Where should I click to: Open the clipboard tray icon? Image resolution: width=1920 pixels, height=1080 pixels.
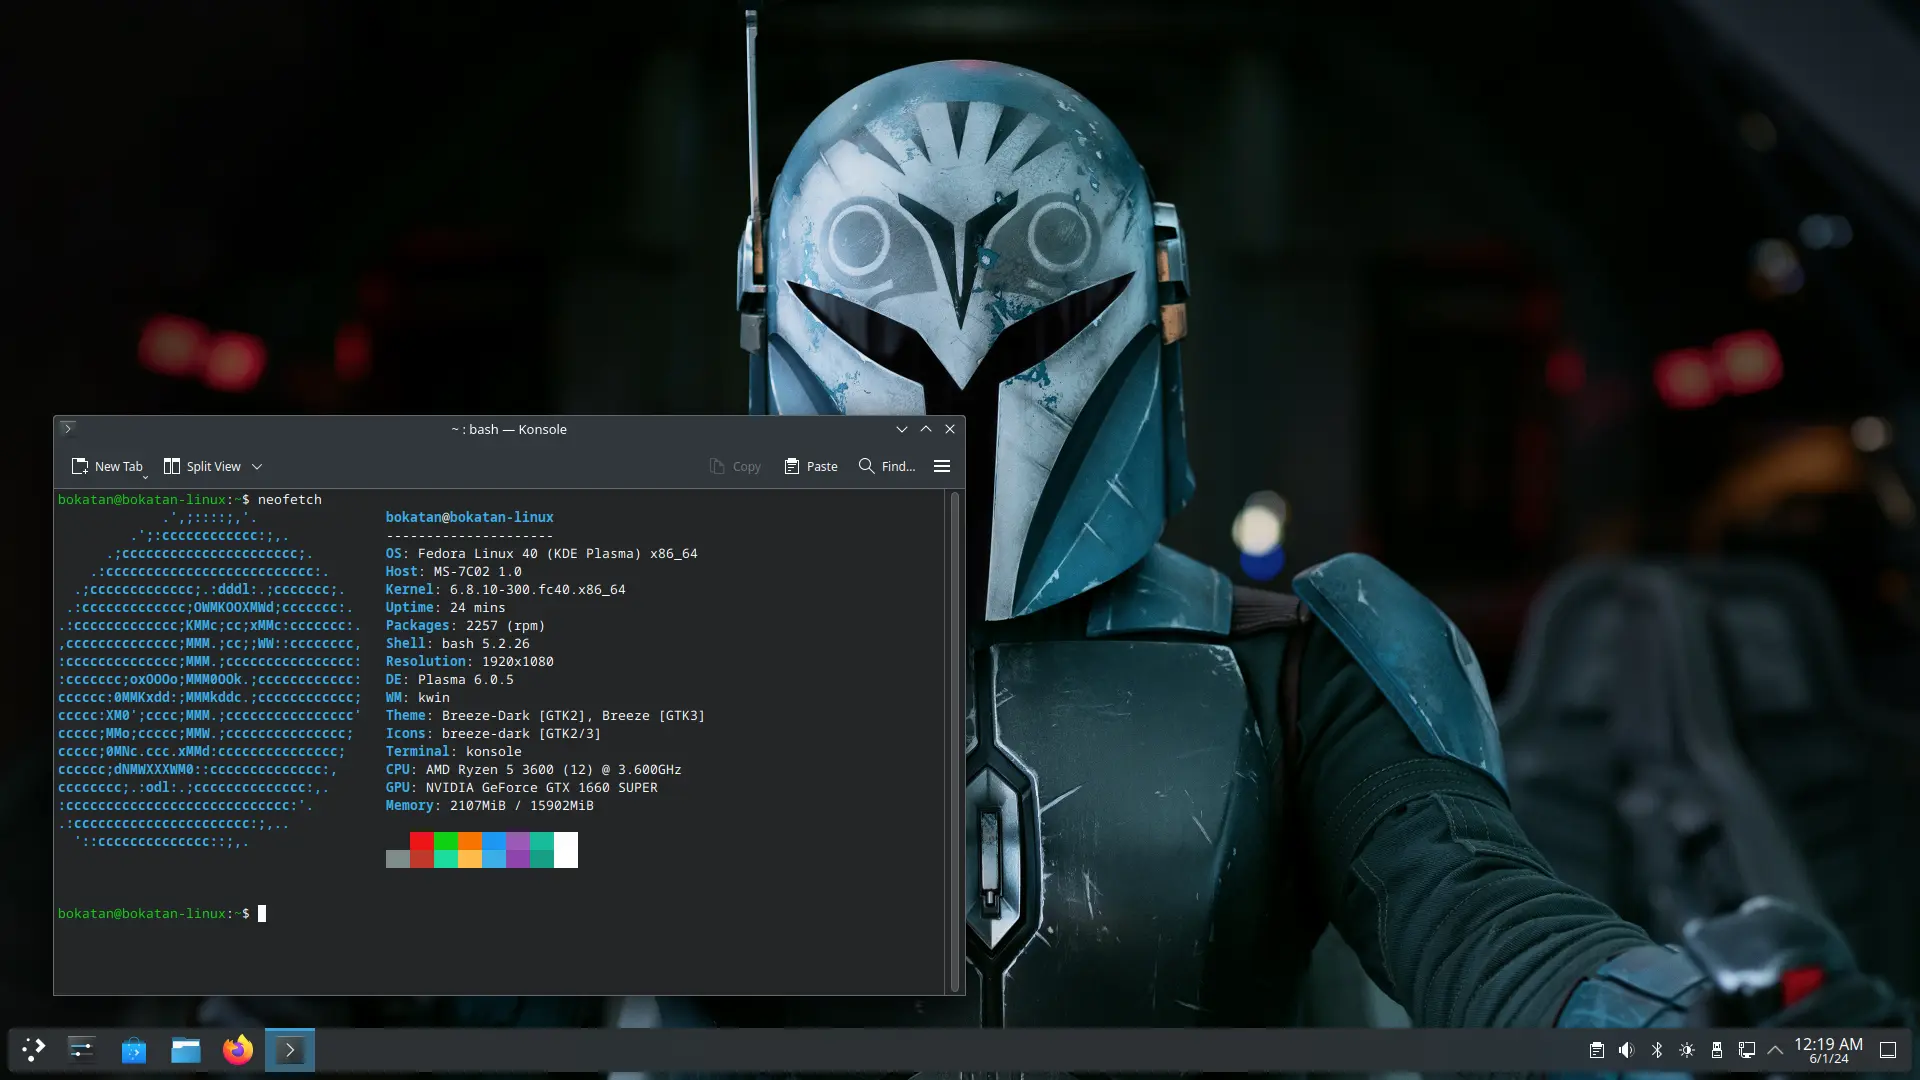[1597, 1050]
